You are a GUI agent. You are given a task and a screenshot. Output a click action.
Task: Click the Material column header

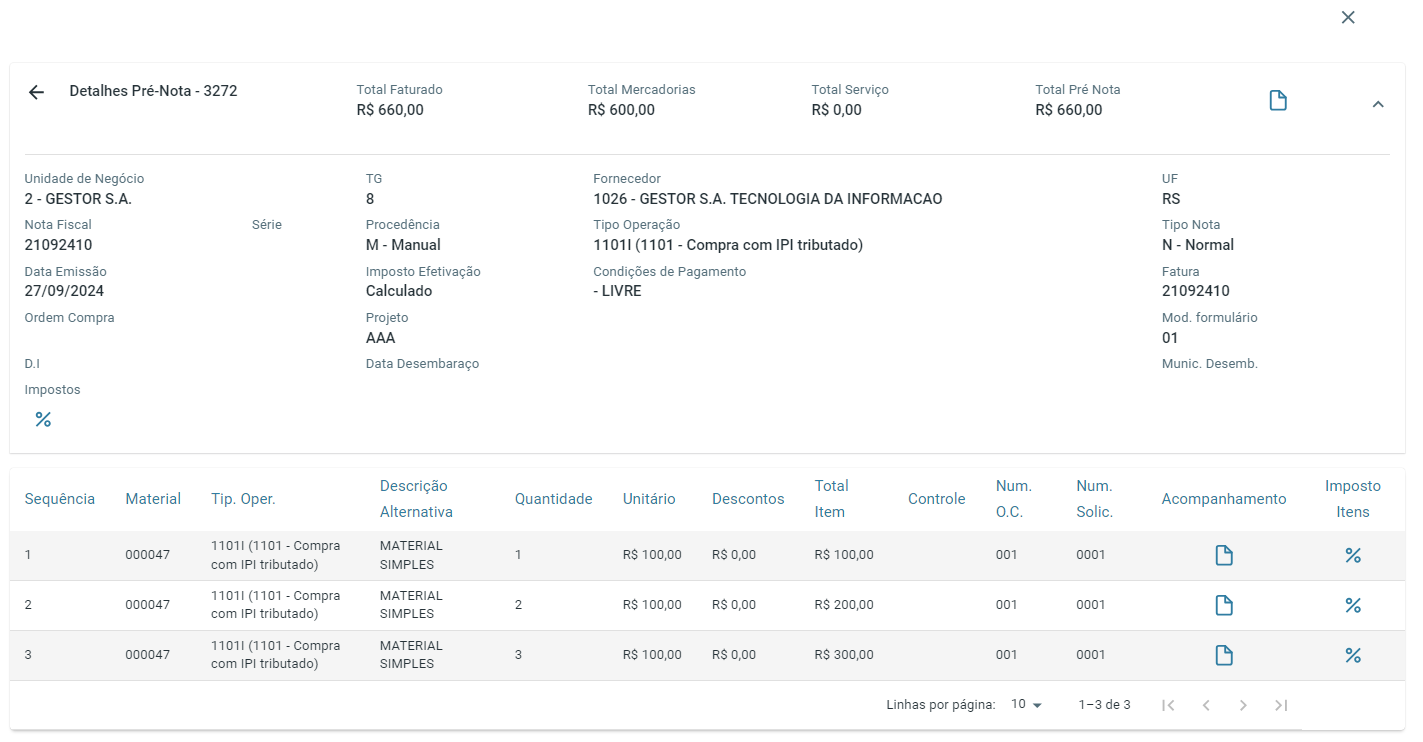[x=153, y=499]
